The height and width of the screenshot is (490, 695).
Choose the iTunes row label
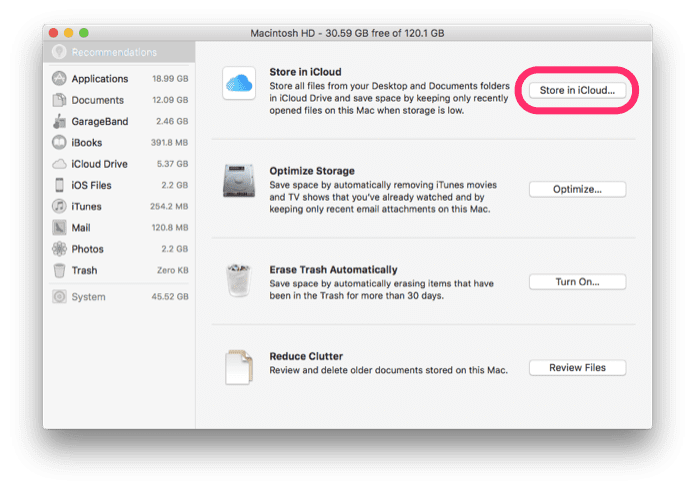coord(86,206)
